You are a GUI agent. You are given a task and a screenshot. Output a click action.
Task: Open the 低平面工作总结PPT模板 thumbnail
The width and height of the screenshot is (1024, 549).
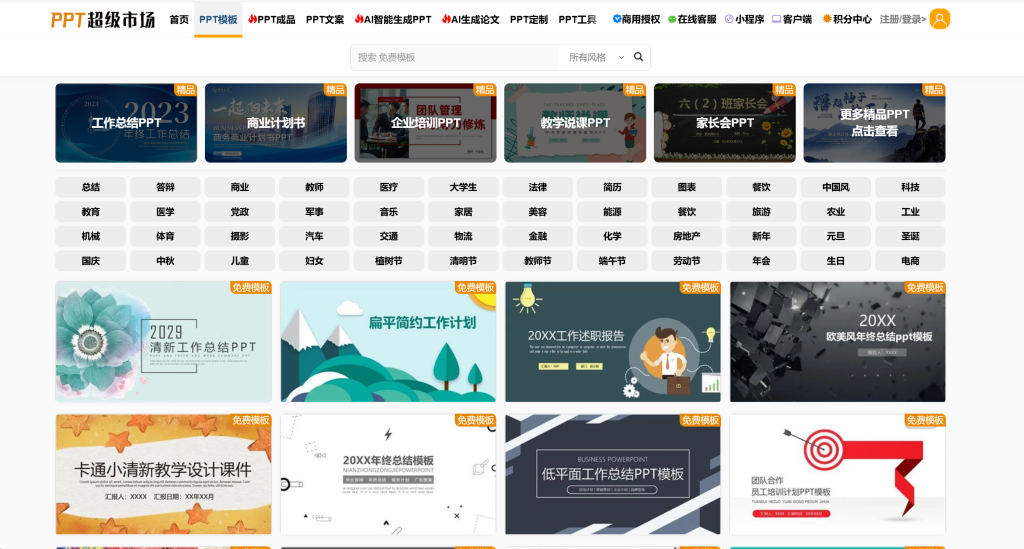click(x=613, y=475)
